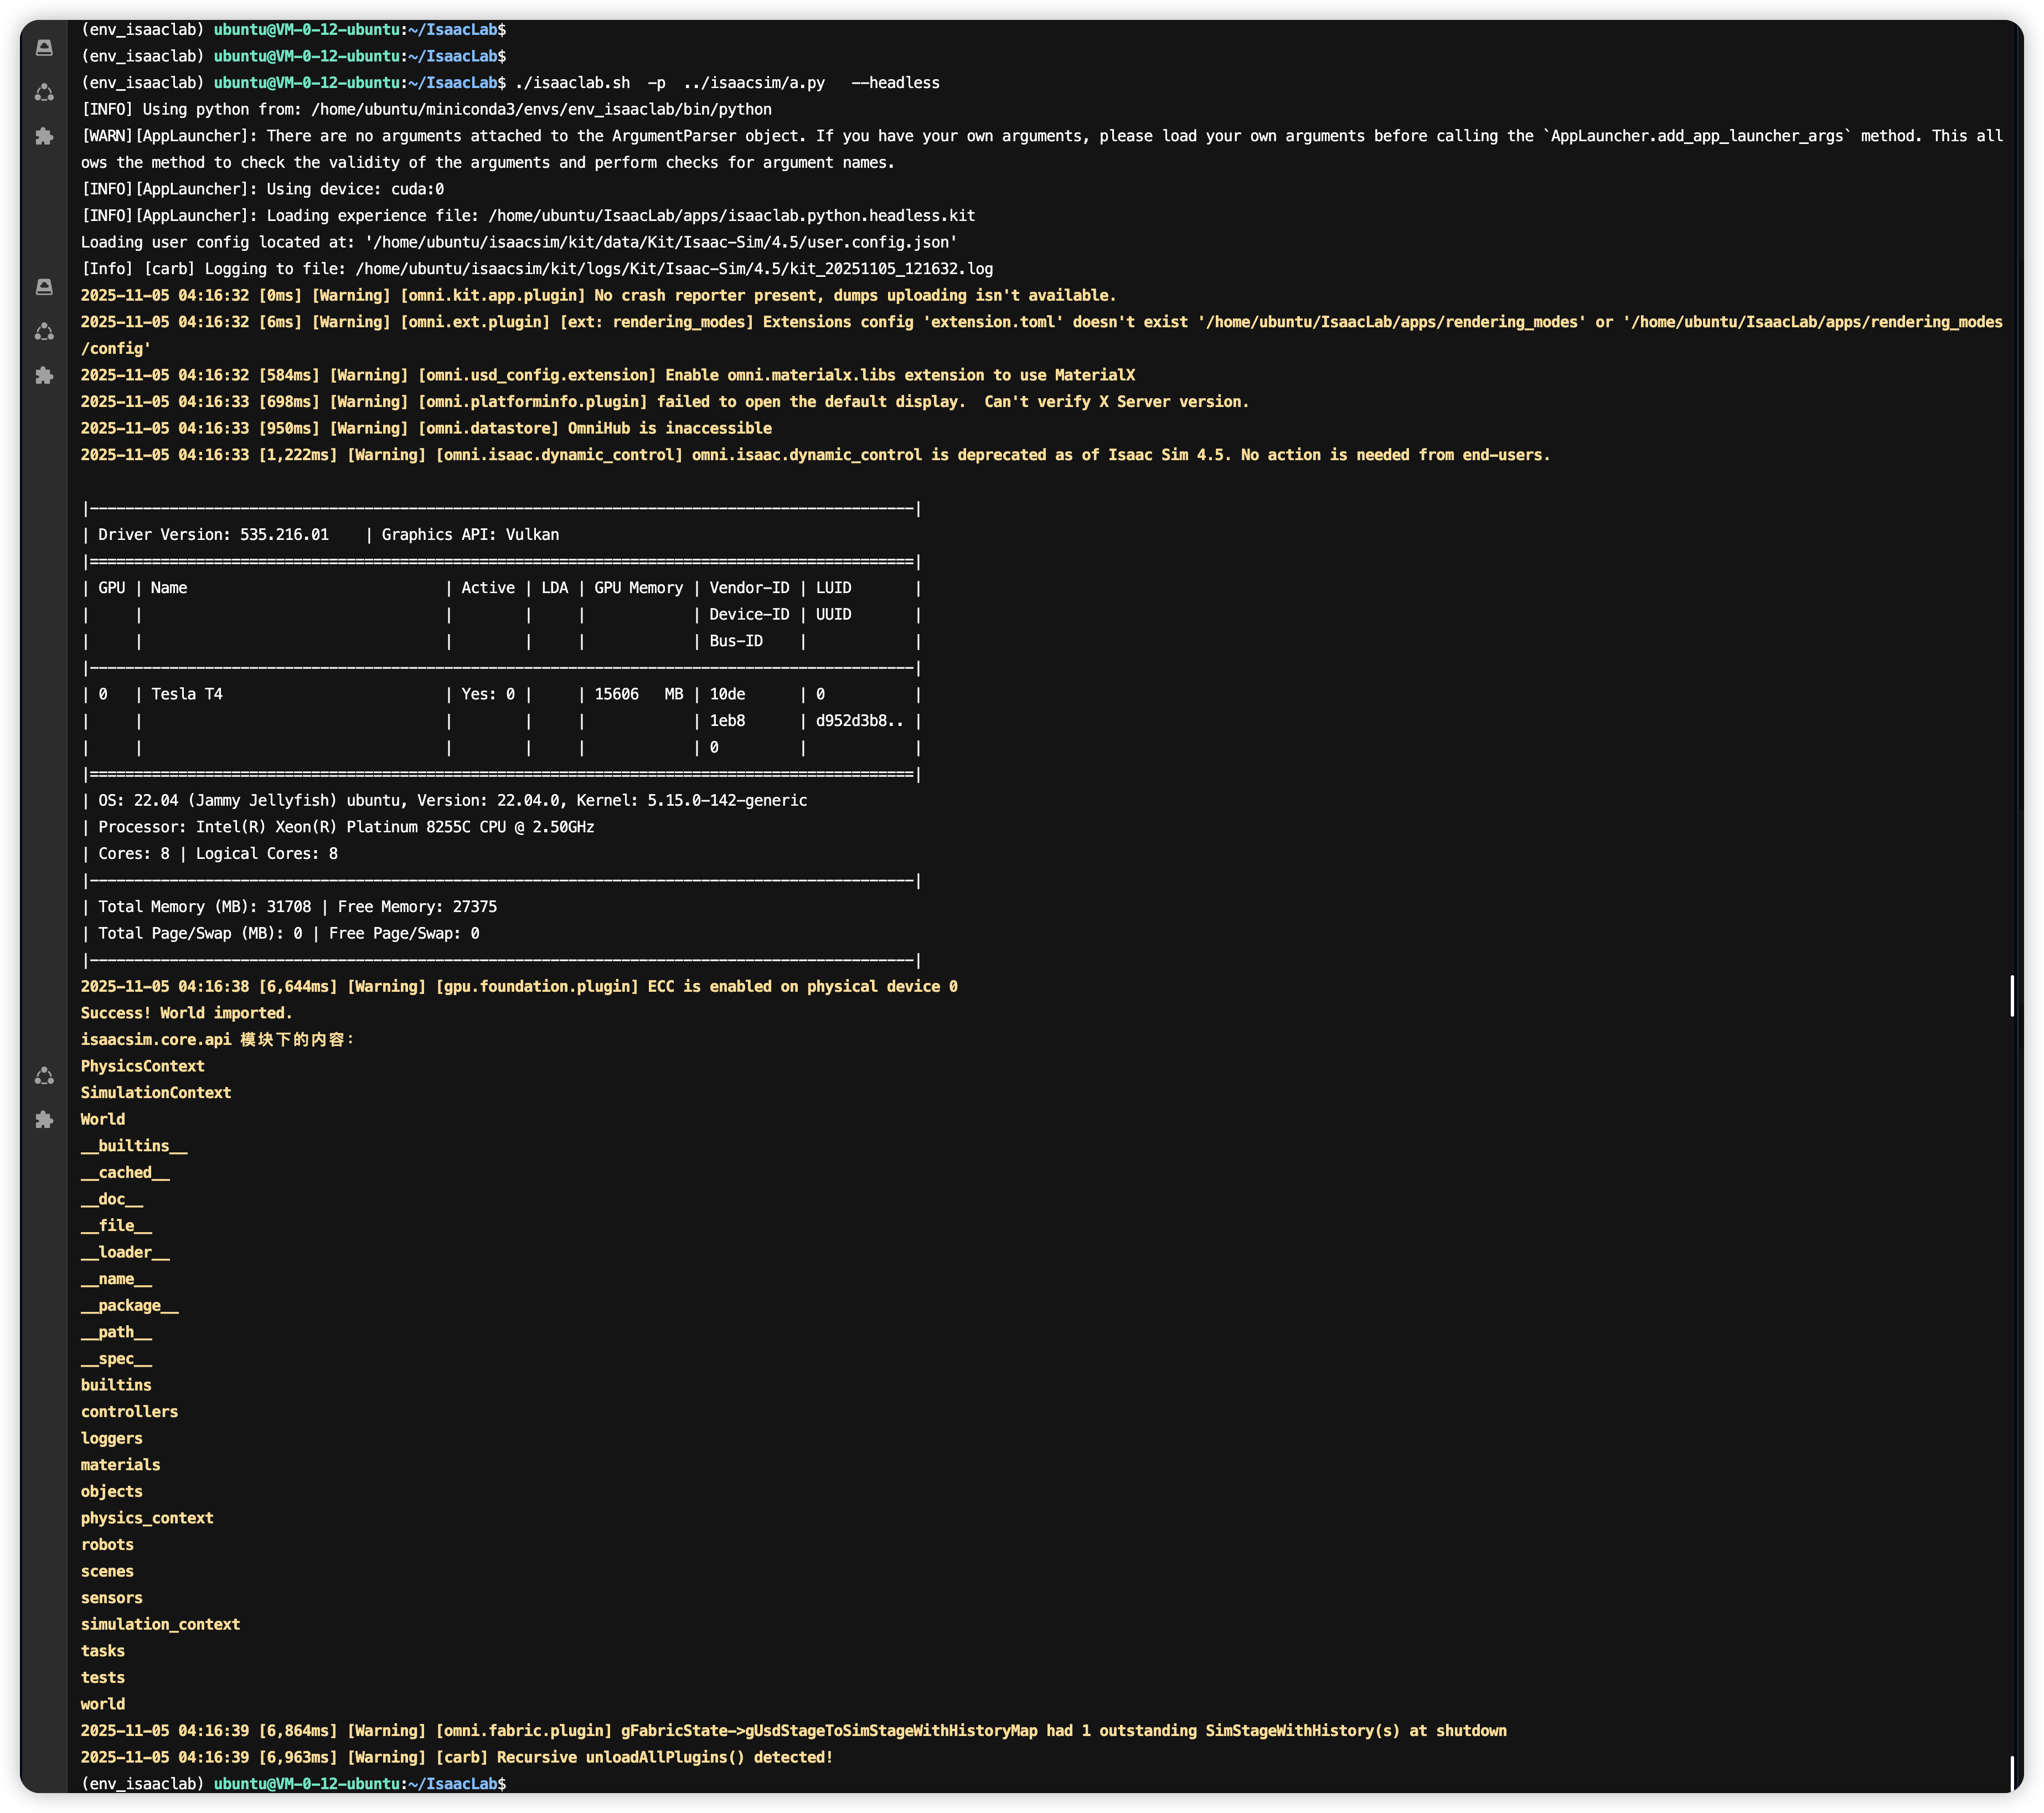Click the scrollbar marker beside the last prompt line
Image resolution: width=2044 pixels, height=1813 pixels.
(x=2012, y=1773)
